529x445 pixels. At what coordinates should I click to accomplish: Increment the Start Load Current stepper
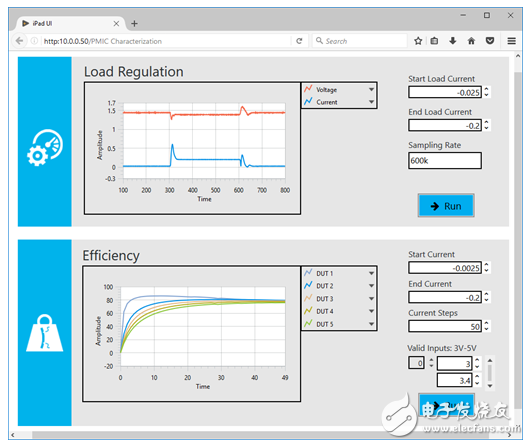click(x=486, y=89)
